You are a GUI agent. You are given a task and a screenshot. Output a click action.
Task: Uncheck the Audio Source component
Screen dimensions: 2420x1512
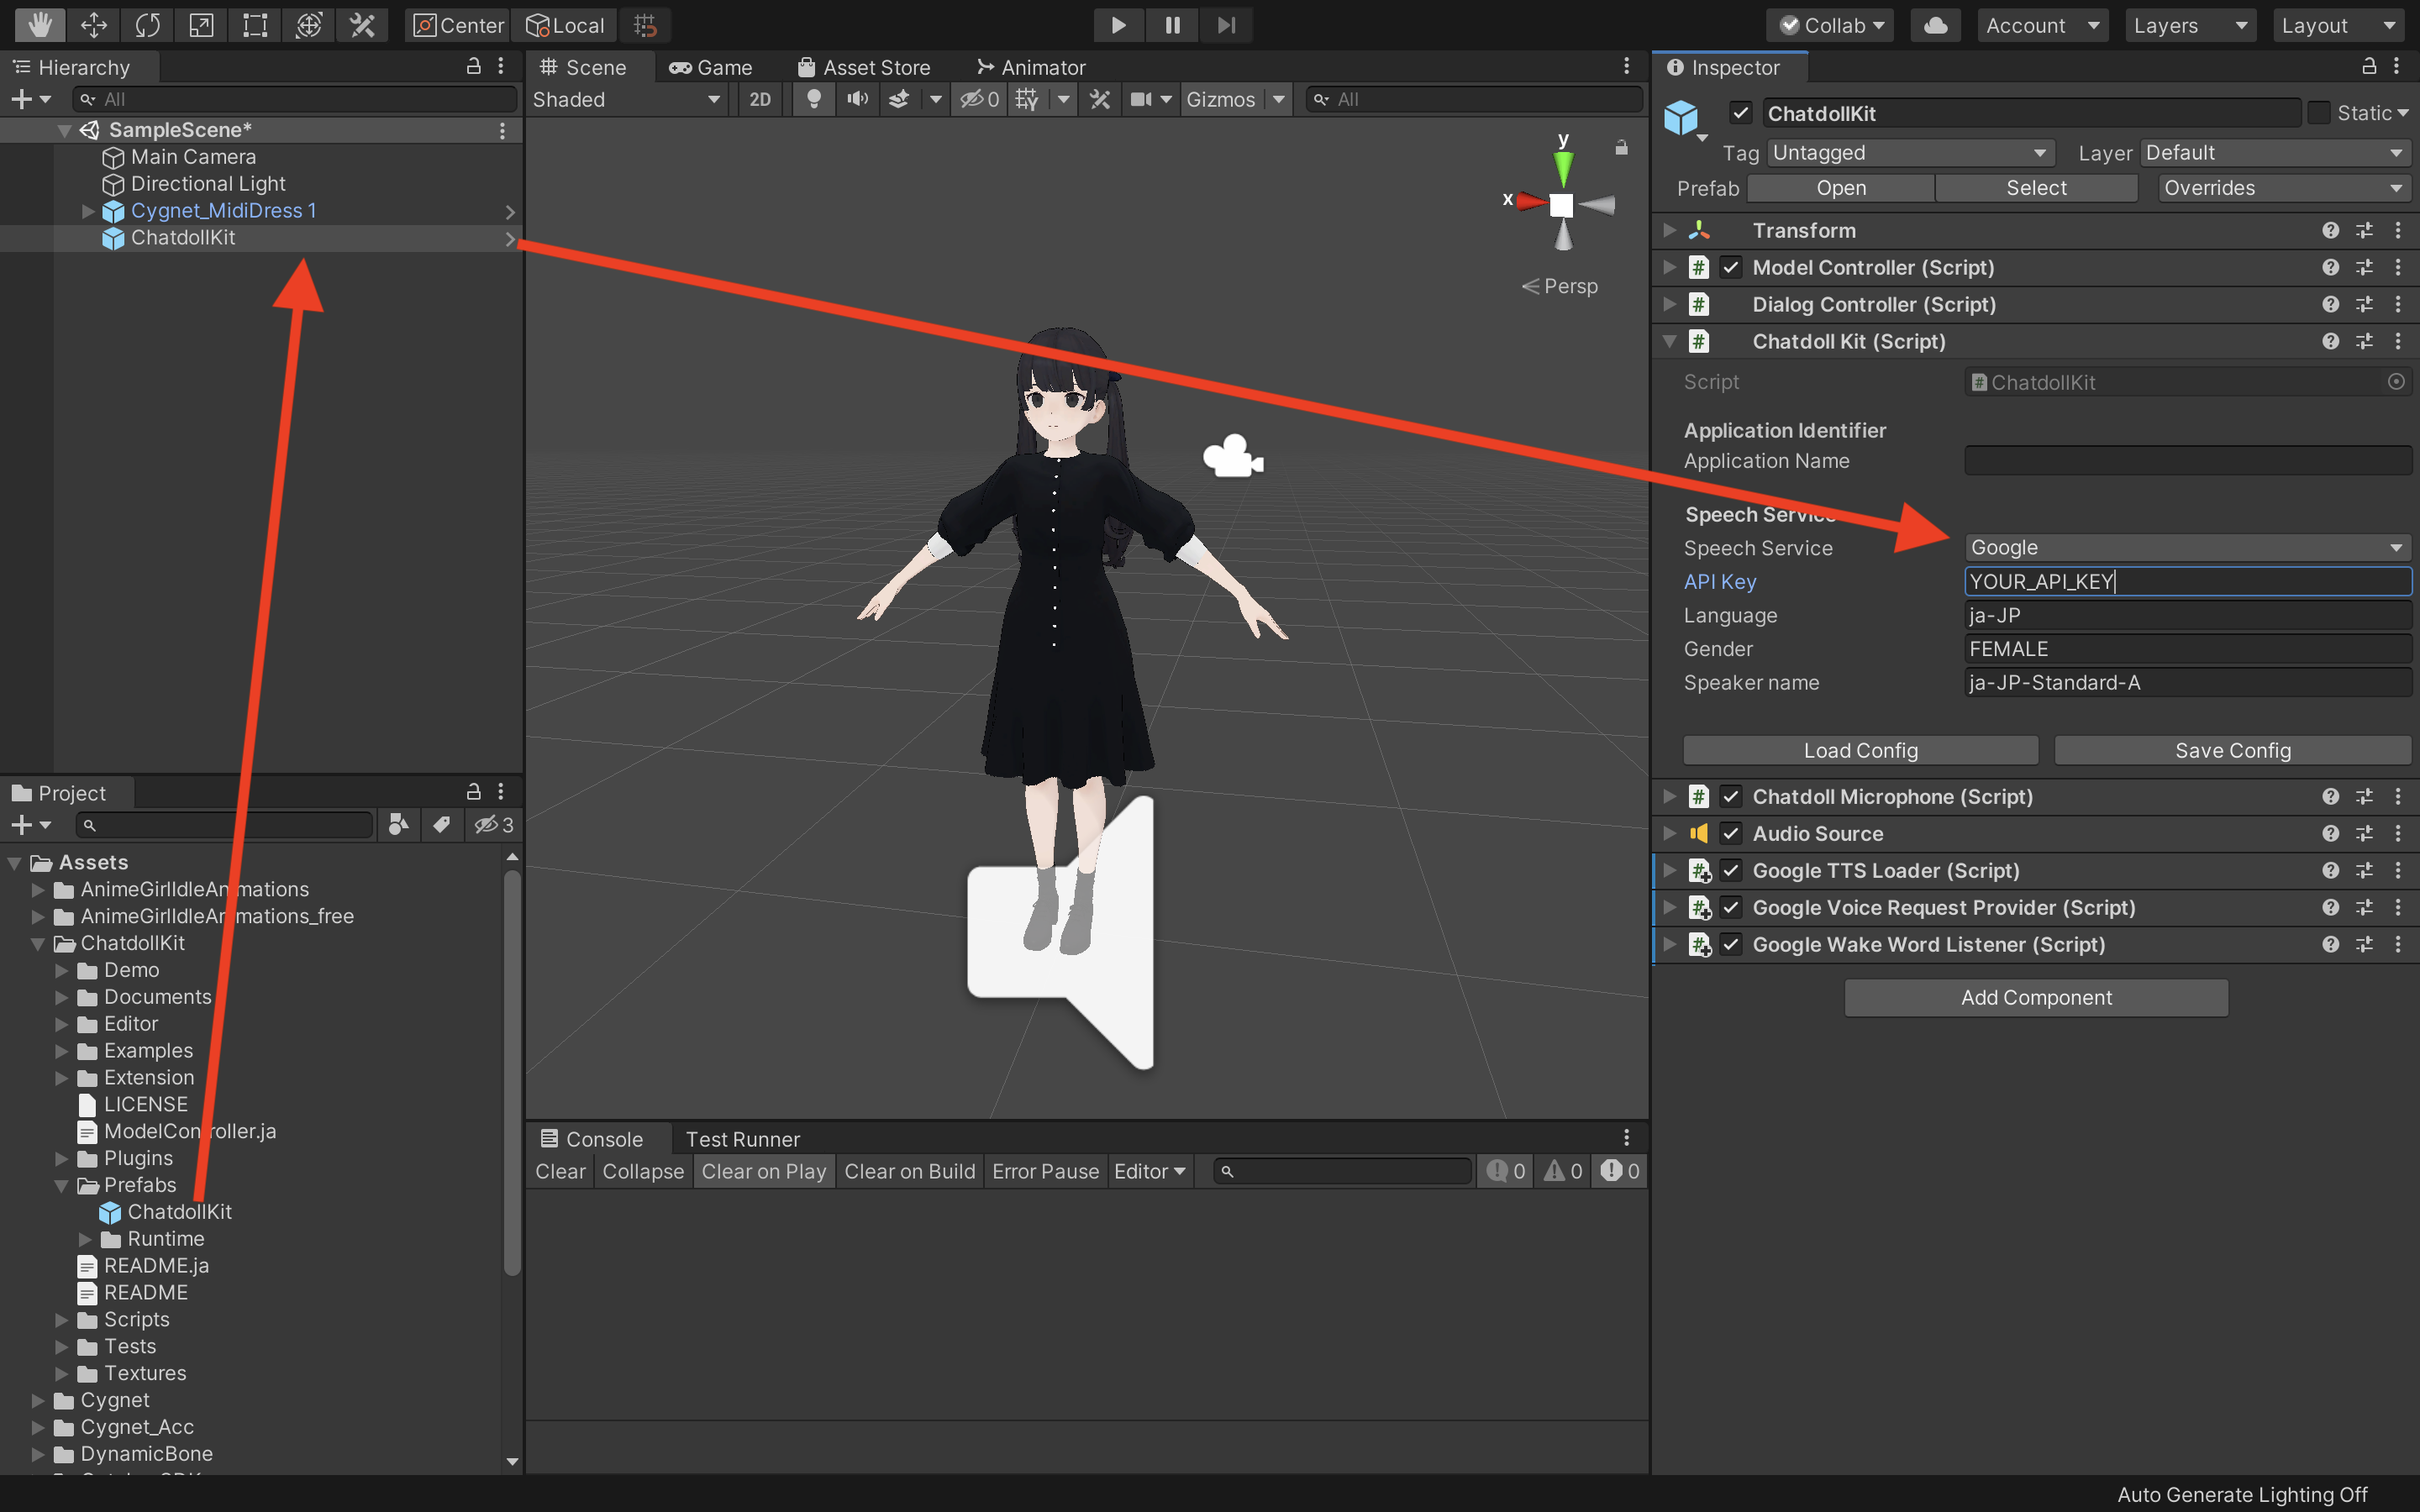coord(1731,833)
